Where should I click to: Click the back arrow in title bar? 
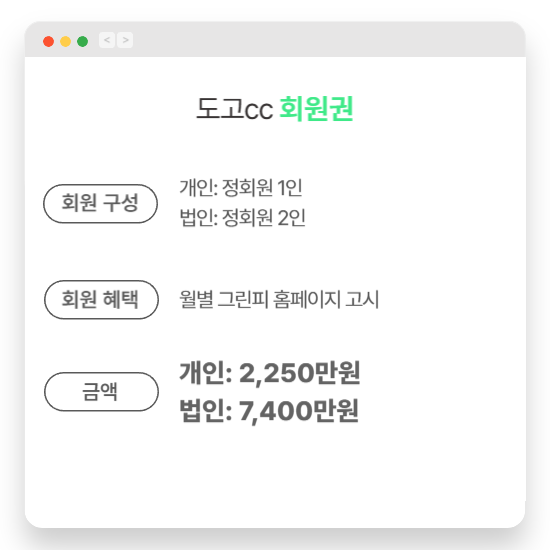coord(107,40)
